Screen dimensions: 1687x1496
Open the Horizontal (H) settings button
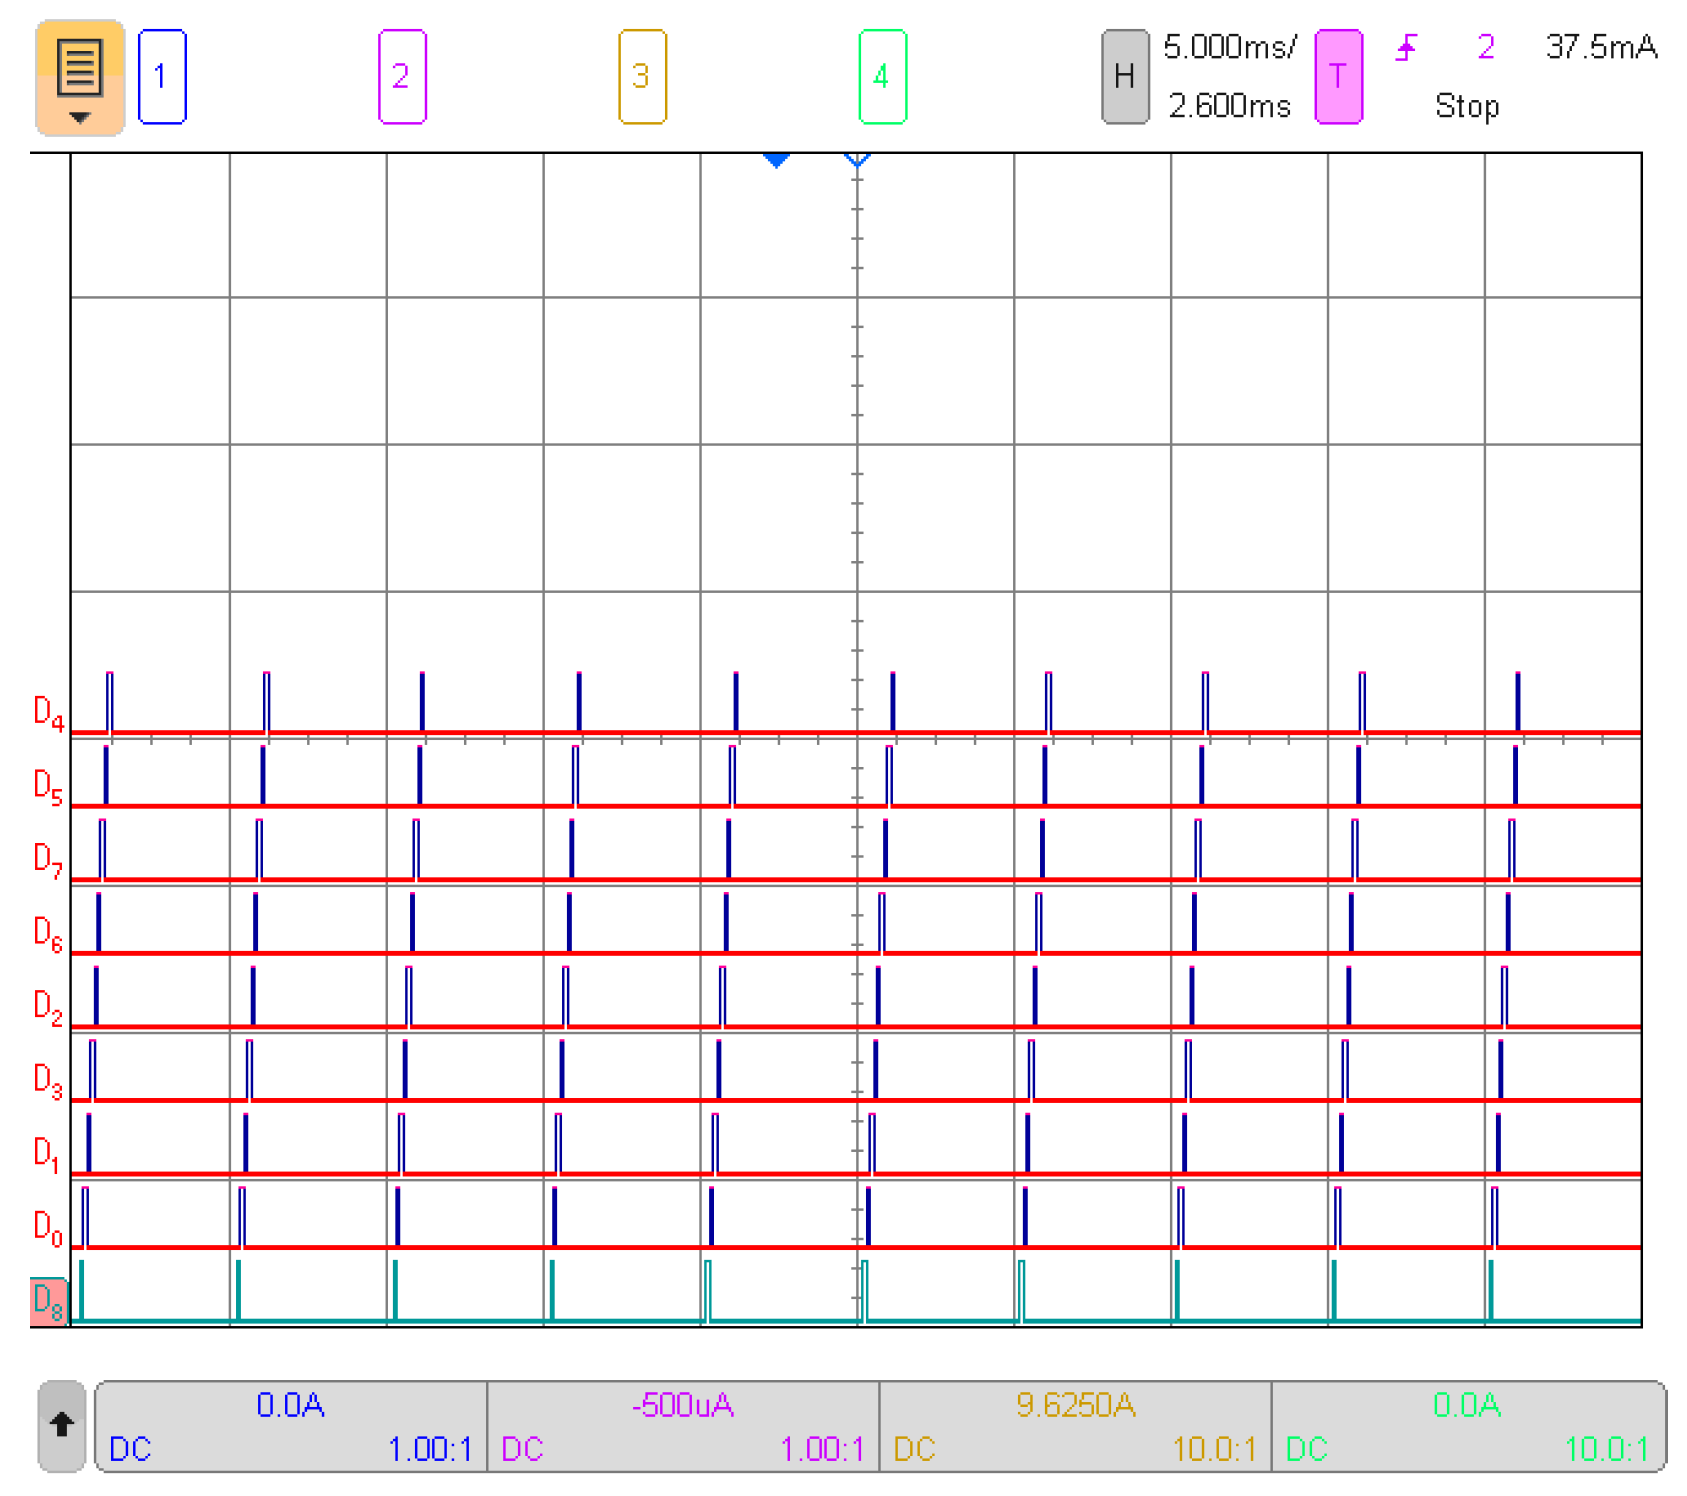[1124, 77]
